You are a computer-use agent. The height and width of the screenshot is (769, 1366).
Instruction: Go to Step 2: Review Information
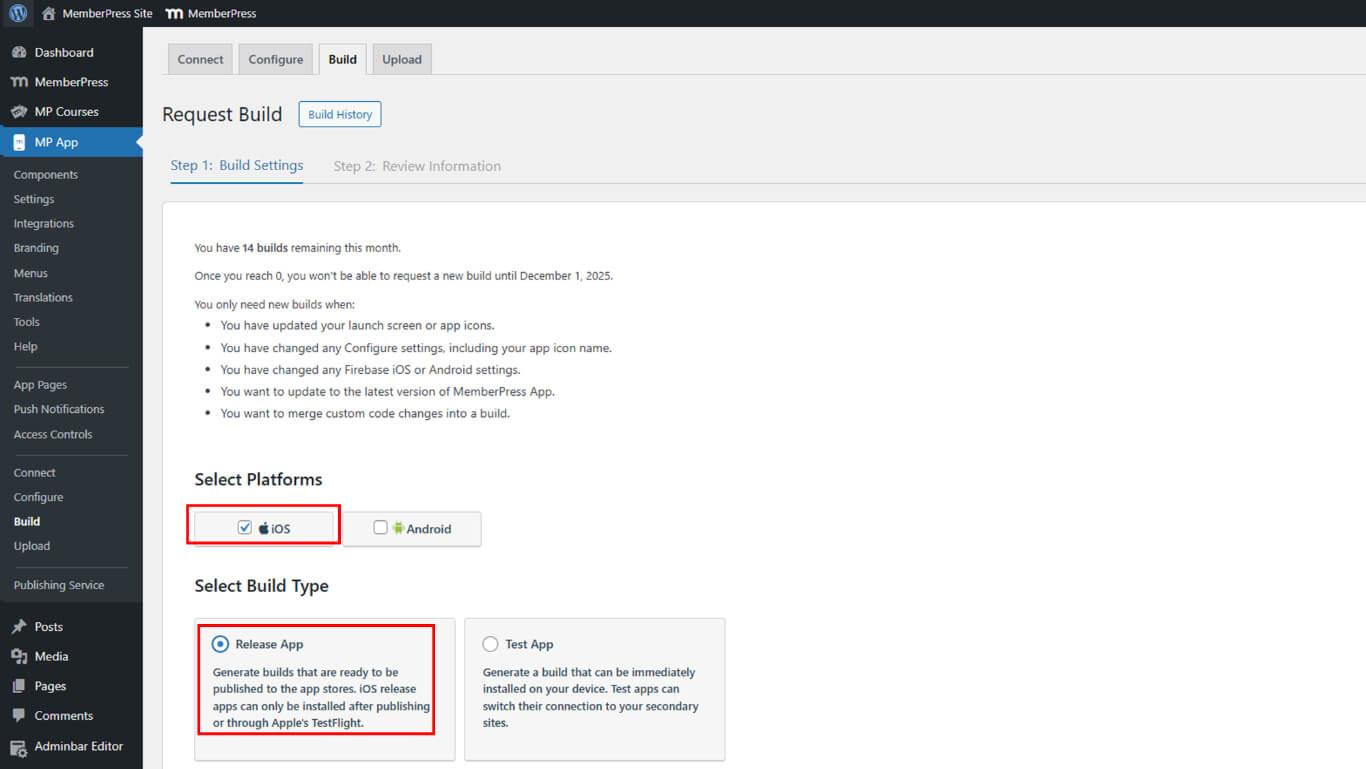click(417, 166)
